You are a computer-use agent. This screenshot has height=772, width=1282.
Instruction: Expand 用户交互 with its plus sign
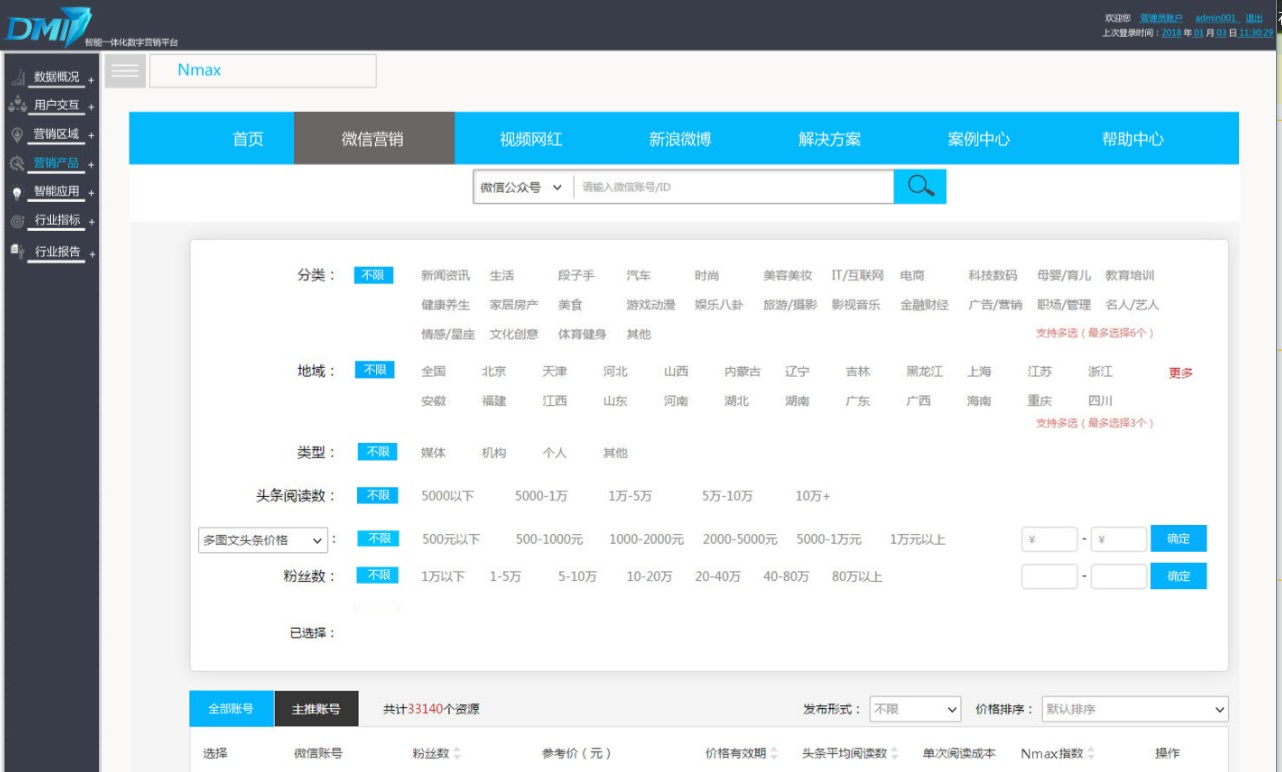tap(91, 108)
